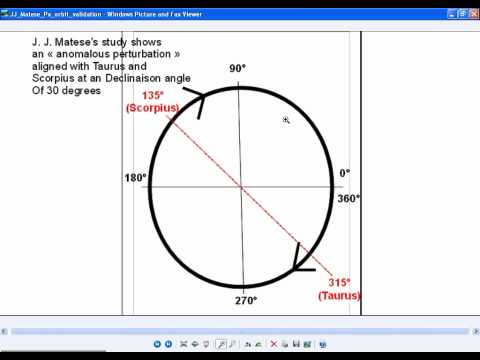This screenshot has width=480, height=360.
Task: Click the "90°" label above the circle
Action: [237, 68]
